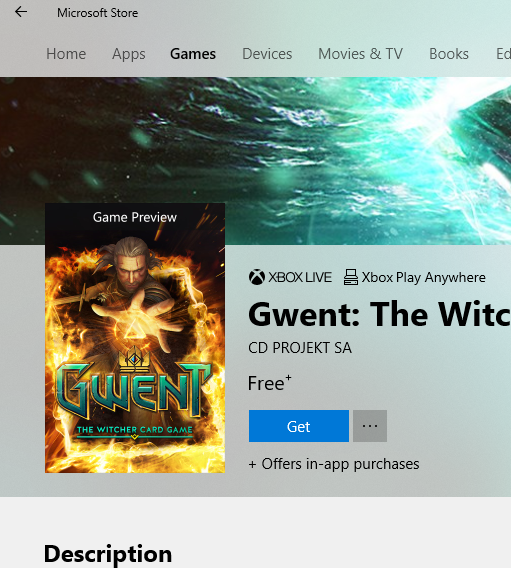Open the Devices tab
Screen dimensions: 511x568
click(267, 54)
